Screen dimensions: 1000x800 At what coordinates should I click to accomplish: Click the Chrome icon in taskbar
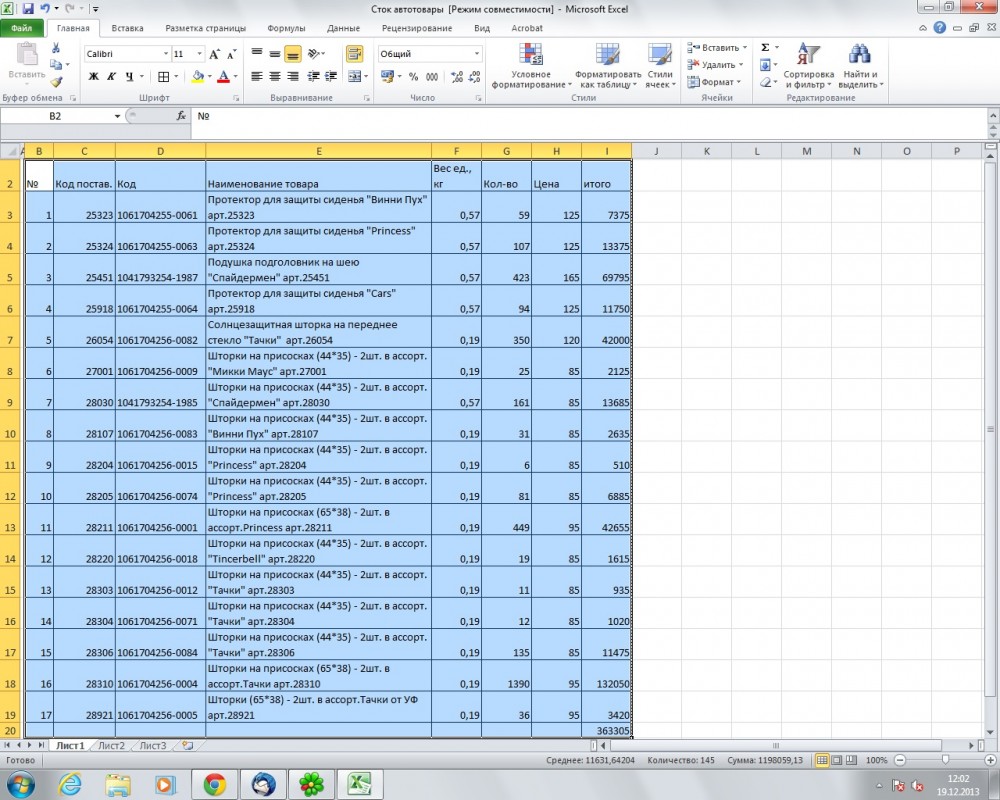coord(215,784)
